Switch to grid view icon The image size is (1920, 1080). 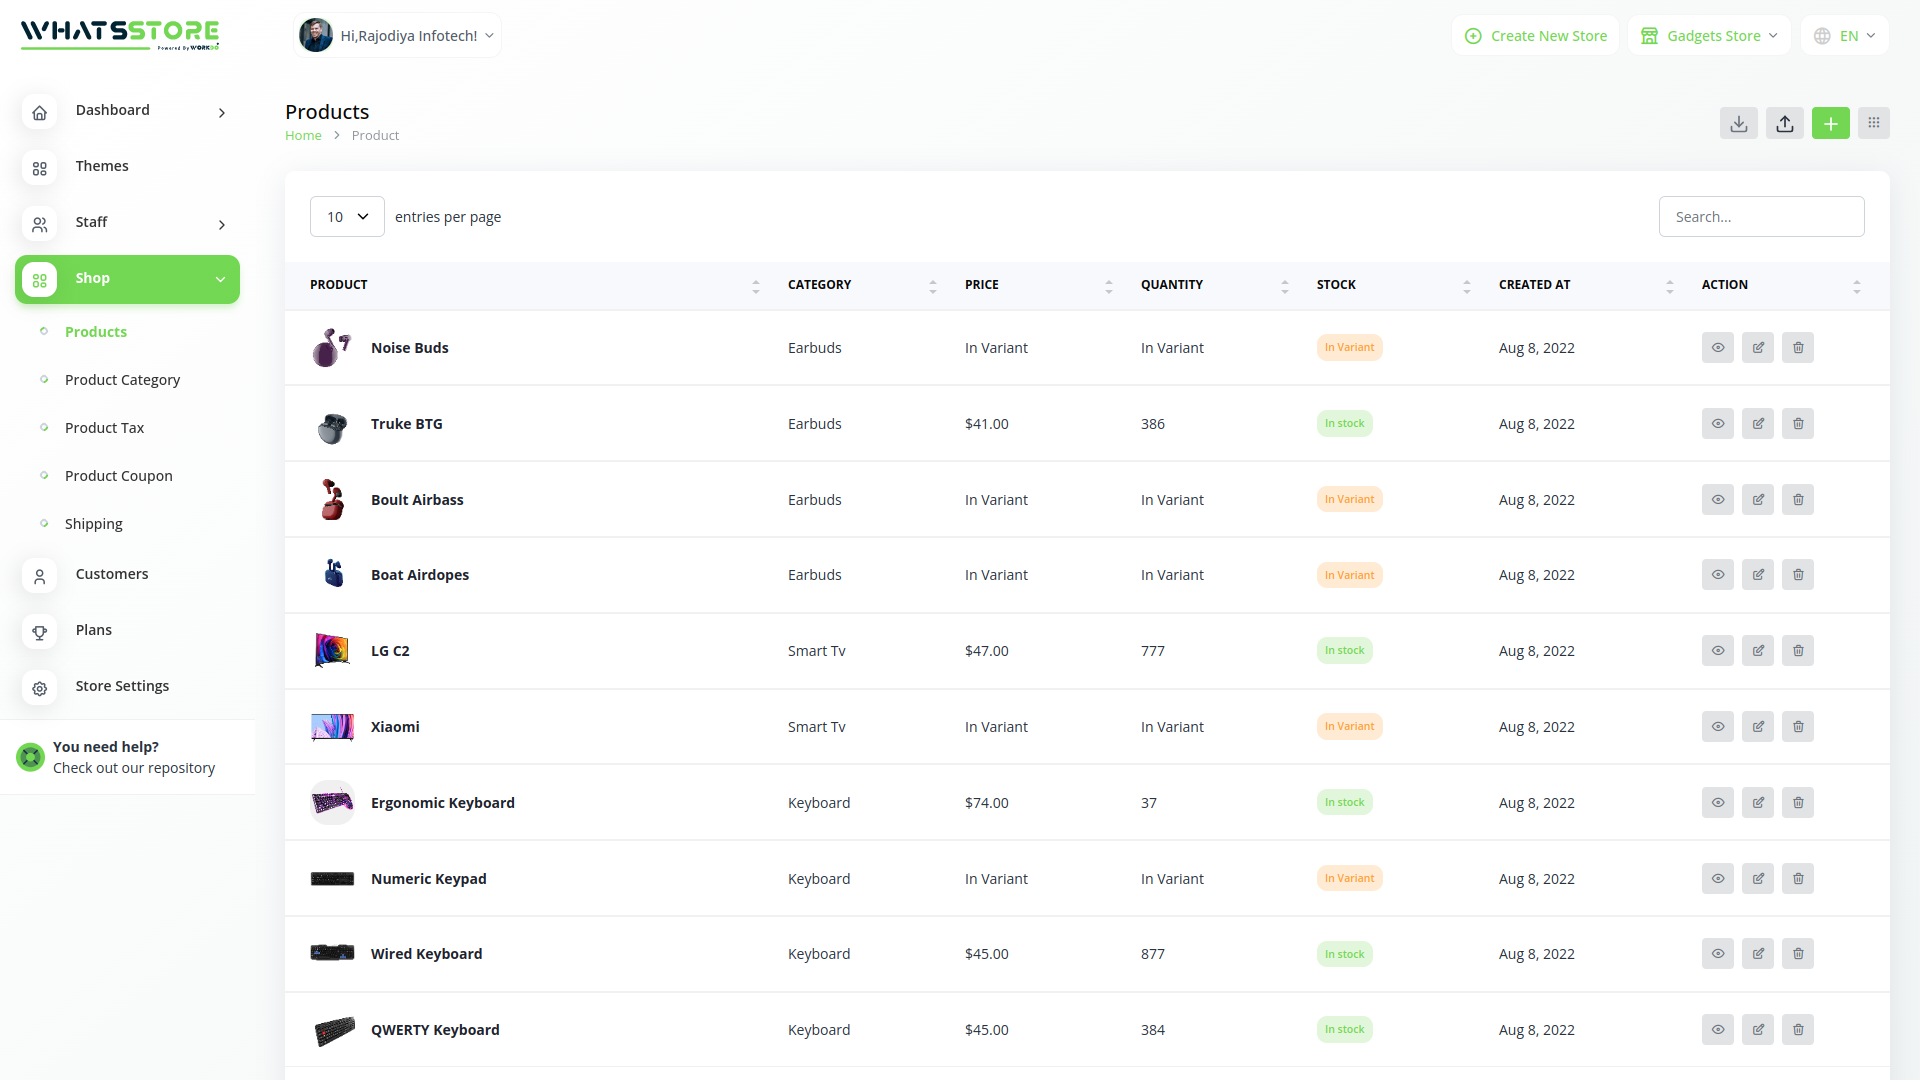(1874, 123)
